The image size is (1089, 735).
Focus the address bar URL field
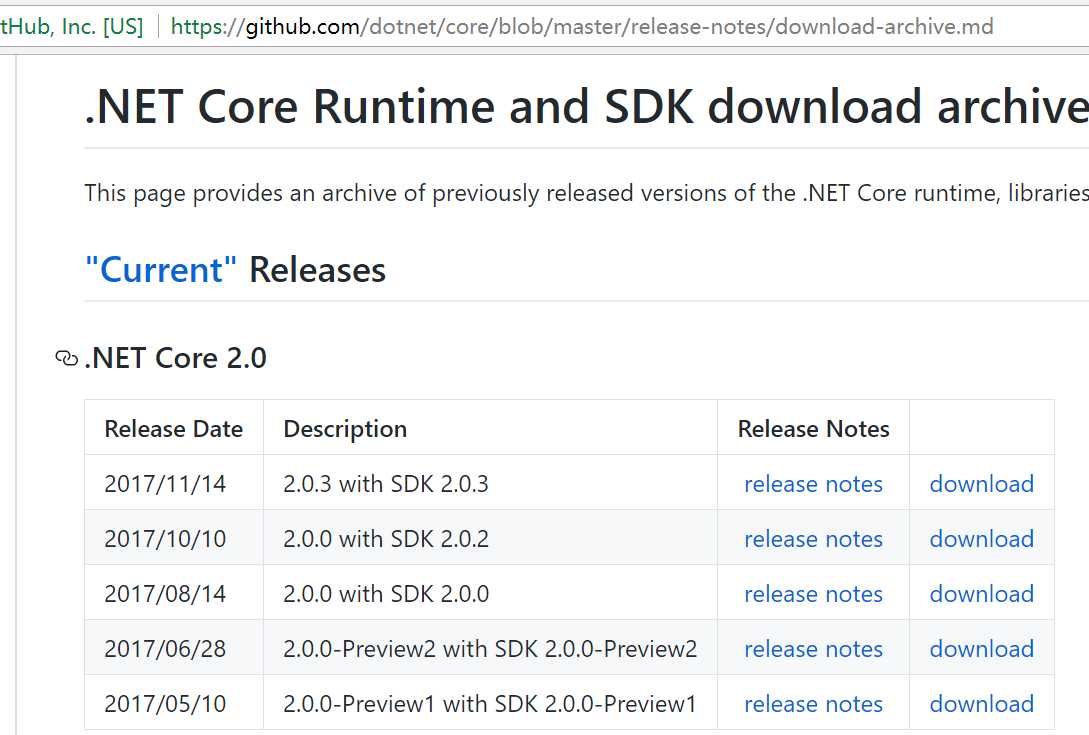pos(582,27)
